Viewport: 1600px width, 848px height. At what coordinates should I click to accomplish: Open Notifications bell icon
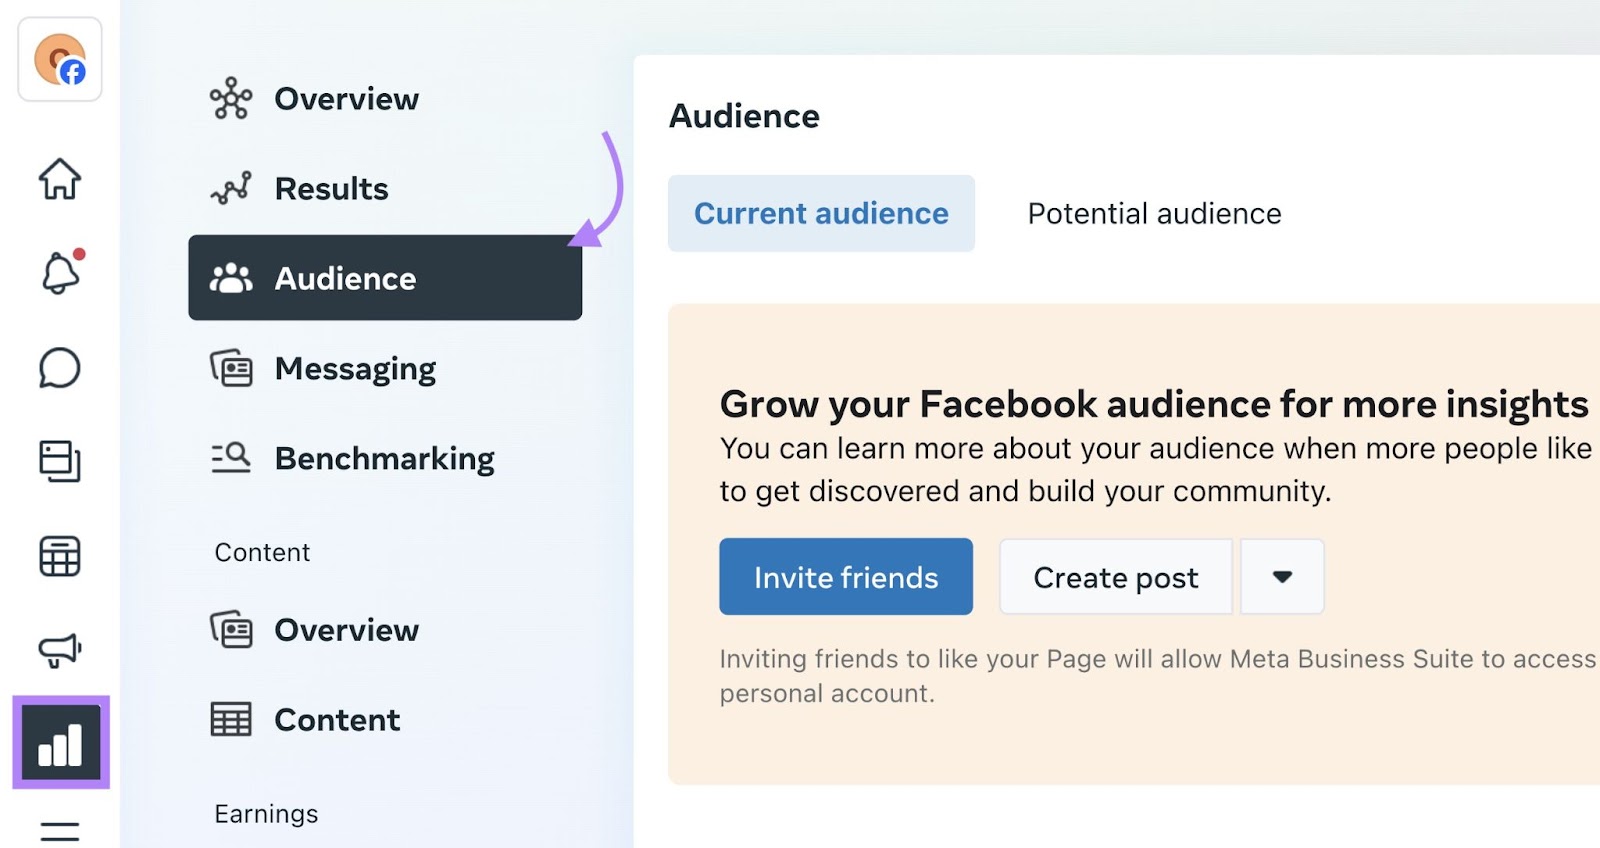coord(60,272)
